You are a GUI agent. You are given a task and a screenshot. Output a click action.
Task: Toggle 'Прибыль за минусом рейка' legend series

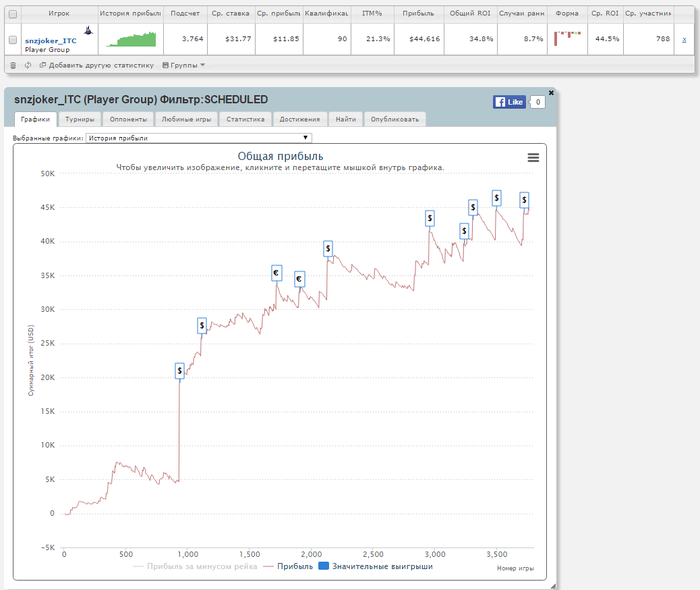196,566
